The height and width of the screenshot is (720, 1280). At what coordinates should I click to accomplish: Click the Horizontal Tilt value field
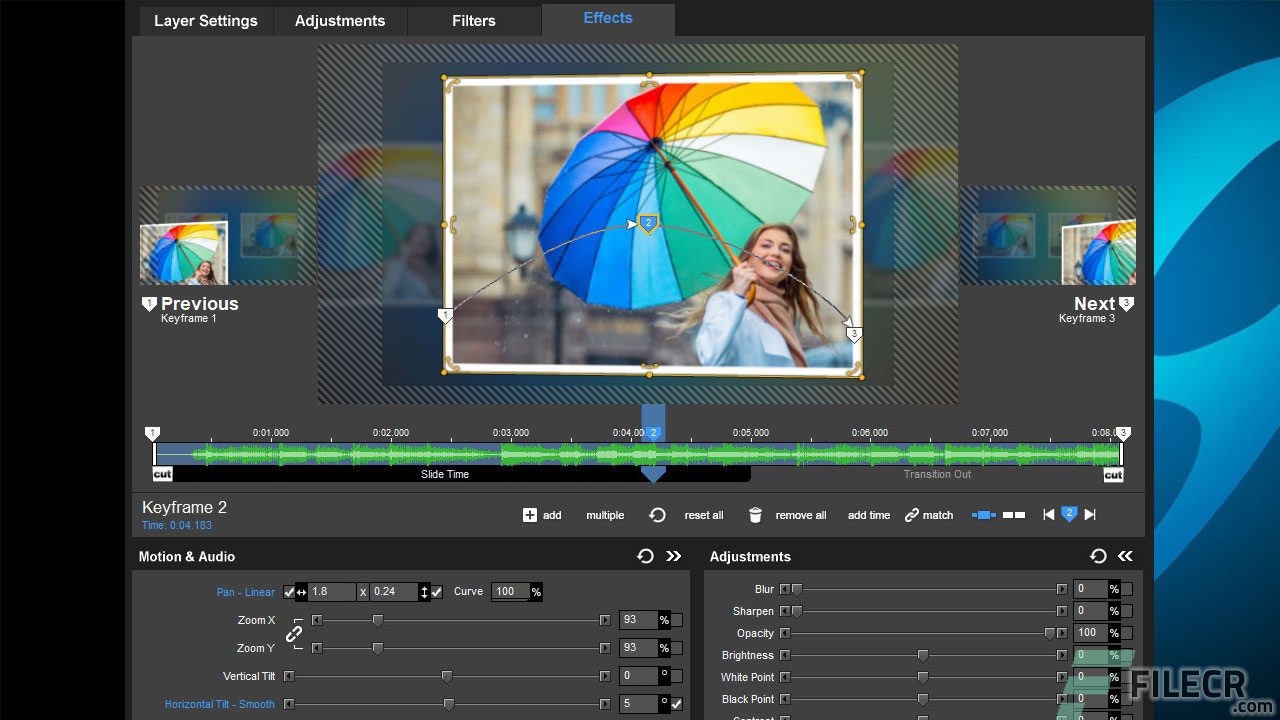click(639, 704)
